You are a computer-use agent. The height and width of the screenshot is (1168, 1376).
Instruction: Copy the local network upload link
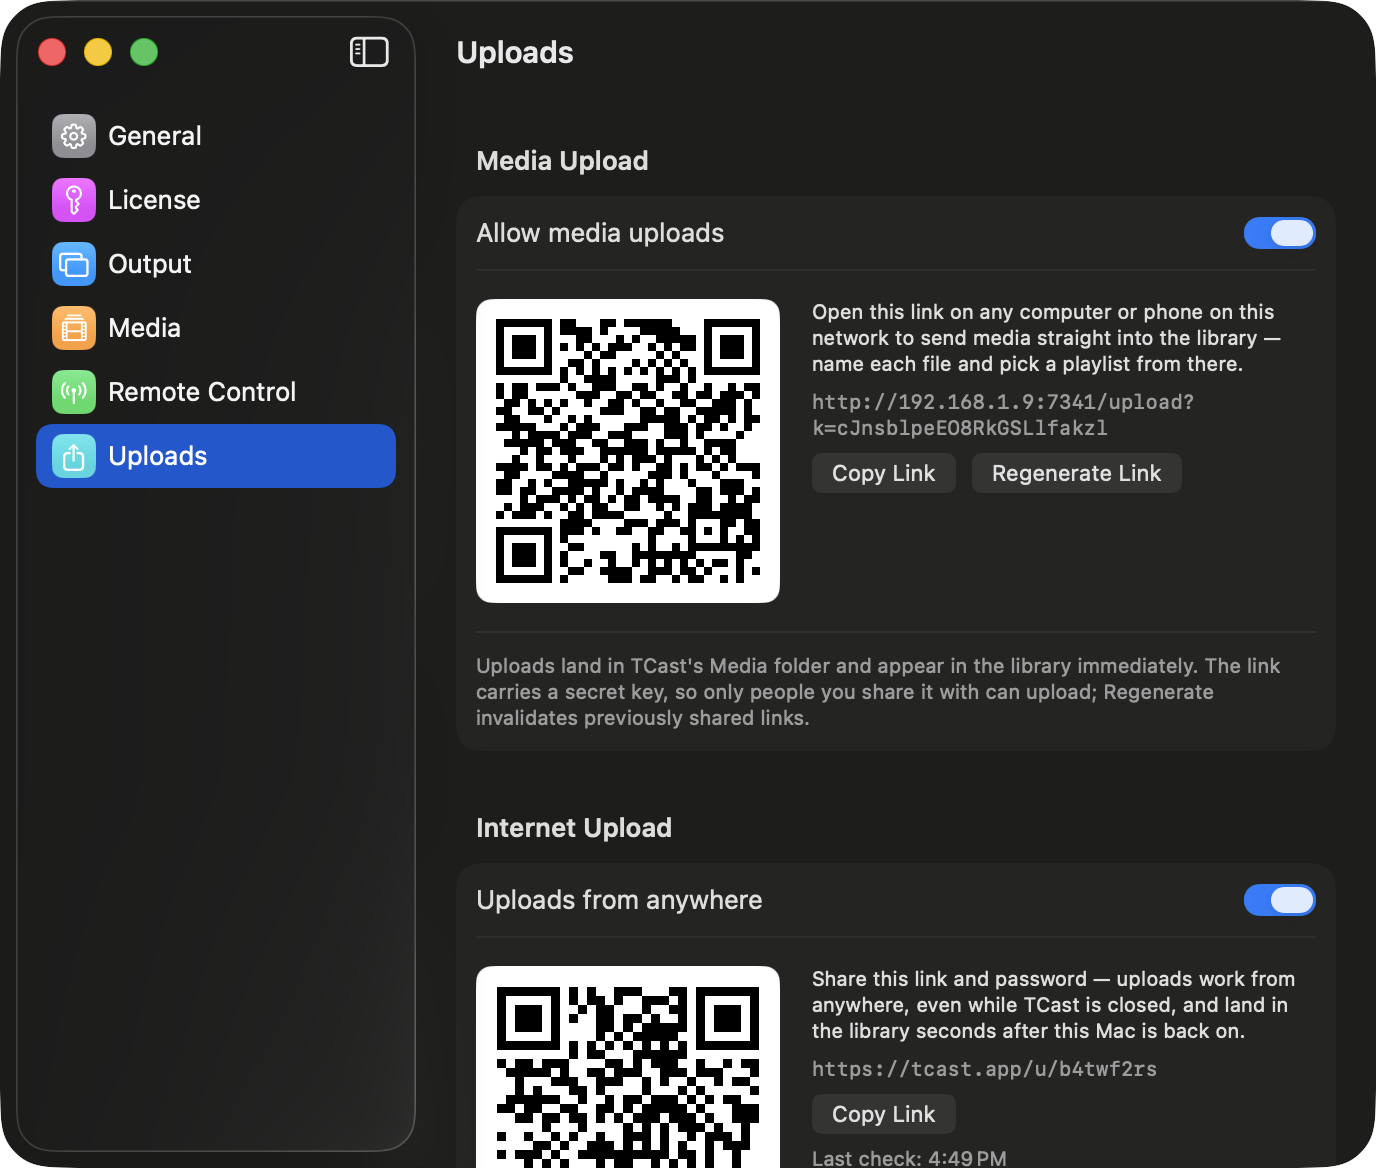[x=884, y=473]
